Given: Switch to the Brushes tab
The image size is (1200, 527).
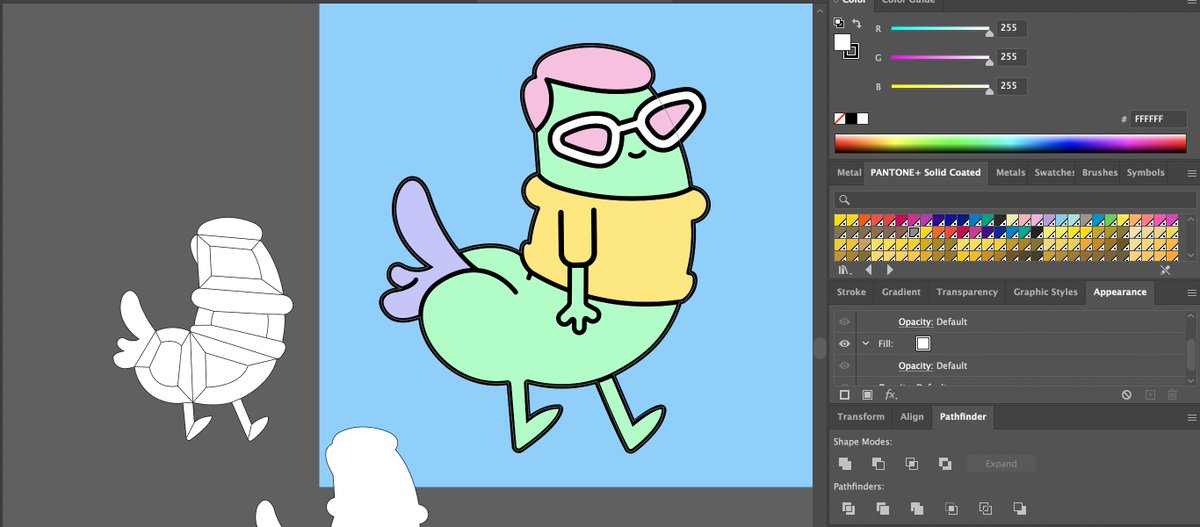Looking at the screenshot, I should click(1100, 172).
